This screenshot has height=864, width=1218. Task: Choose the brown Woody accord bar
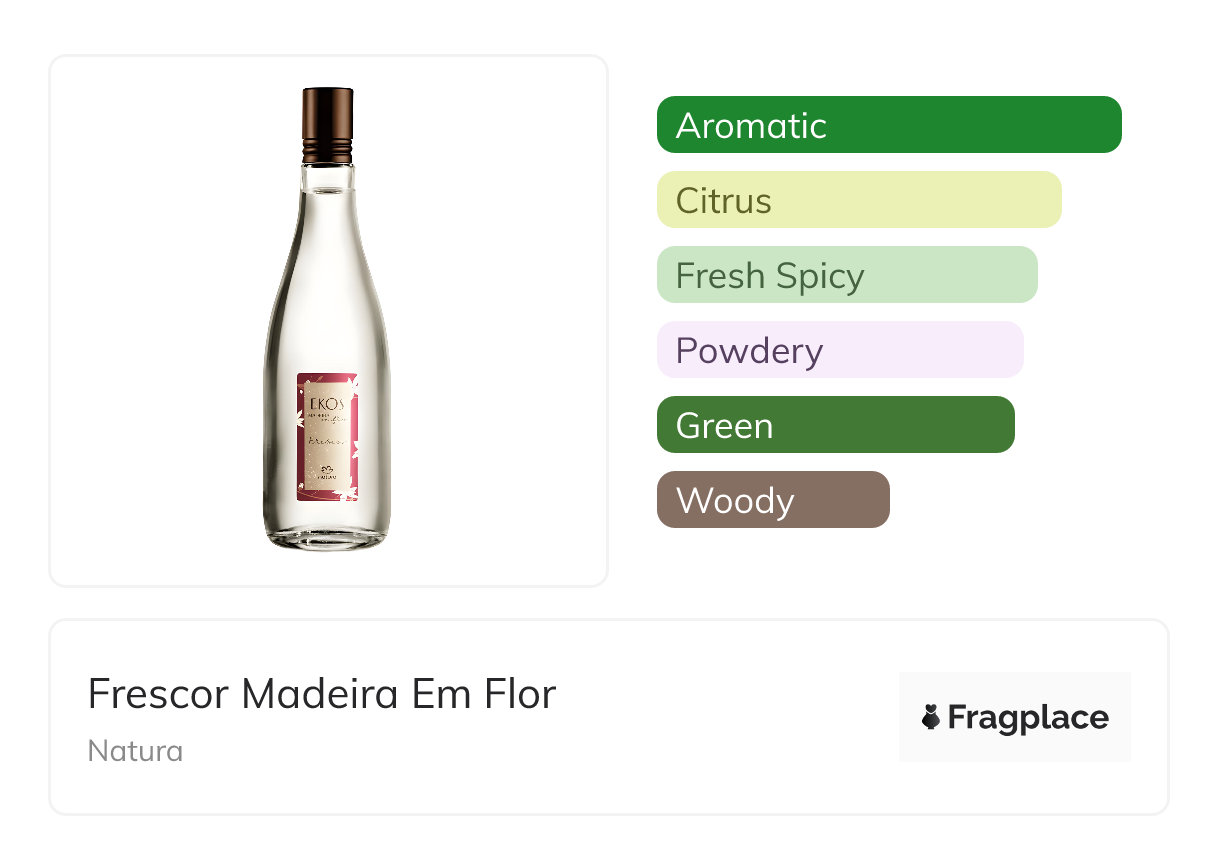point(772,500)
